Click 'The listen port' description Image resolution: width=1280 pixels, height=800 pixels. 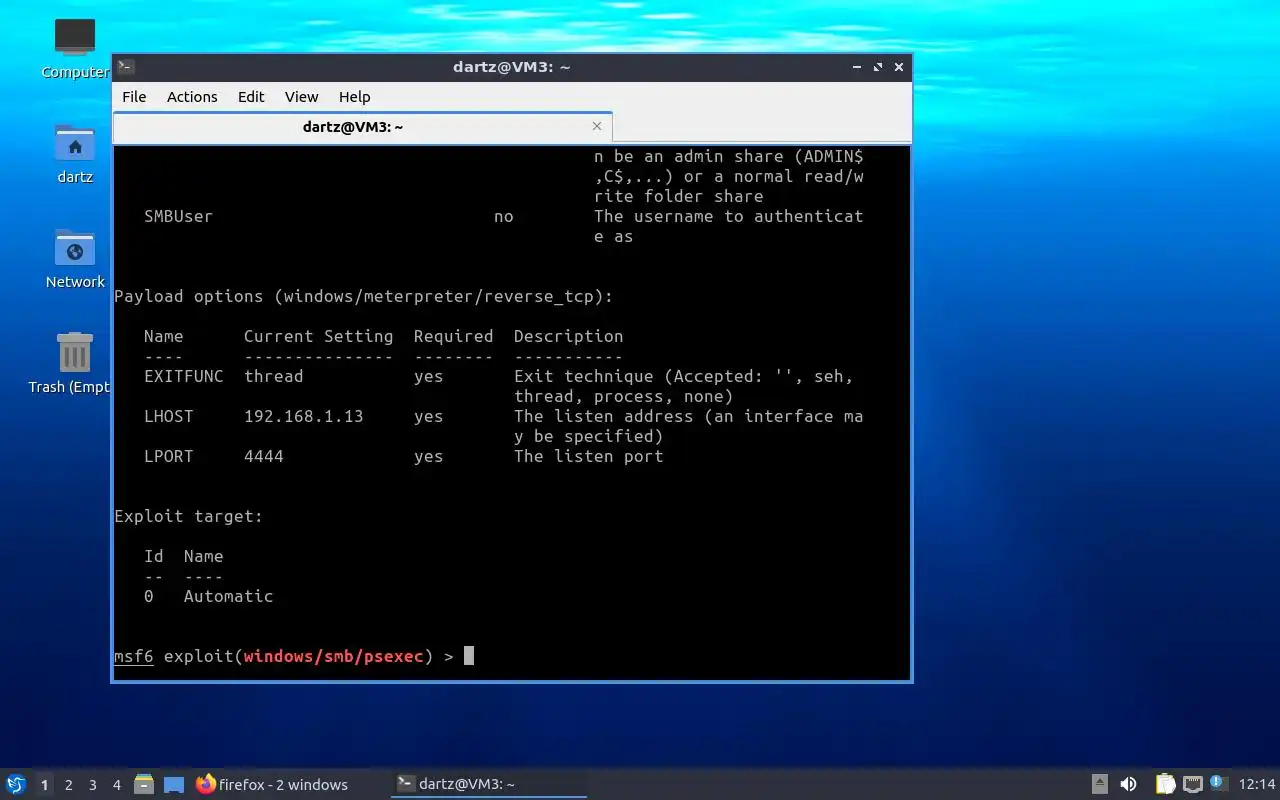coord(589,456)
